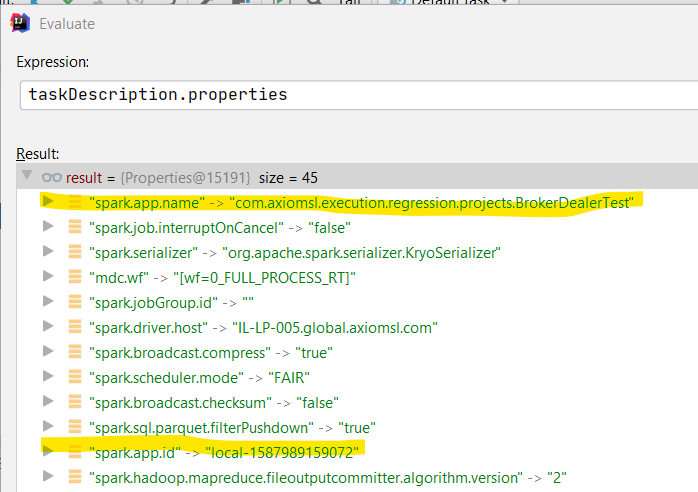Select the "spark.app.name" BrokerDealerTest text

pyautogui.click(x=361, y=203)
